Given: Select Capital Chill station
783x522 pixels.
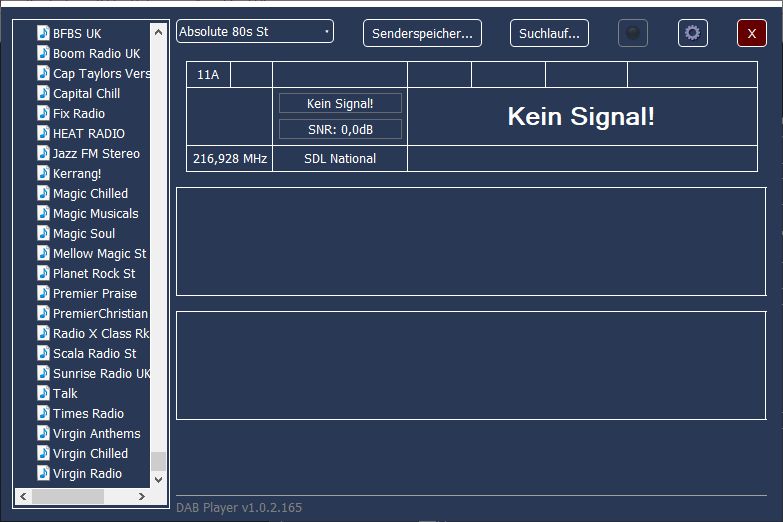Looking at the screenshot, I should (86, 93).
